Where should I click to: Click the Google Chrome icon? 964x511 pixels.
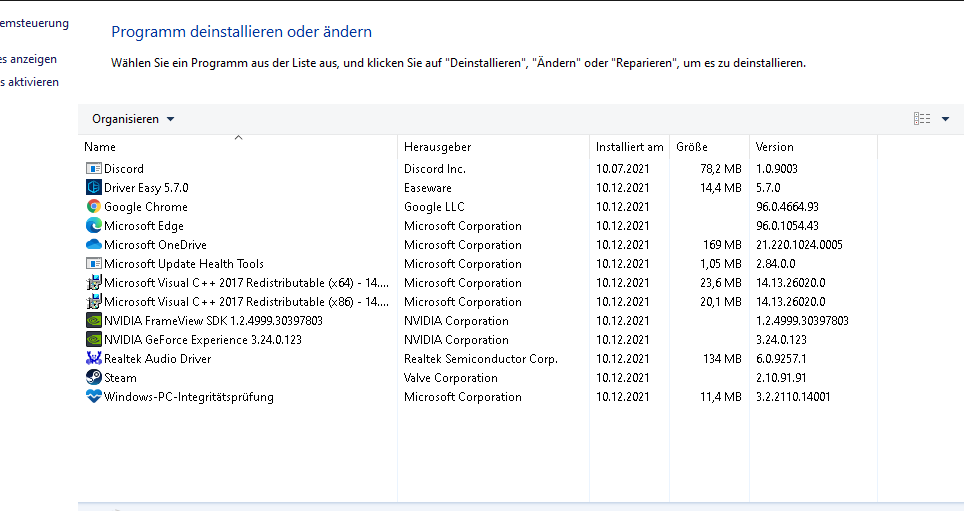94,207
